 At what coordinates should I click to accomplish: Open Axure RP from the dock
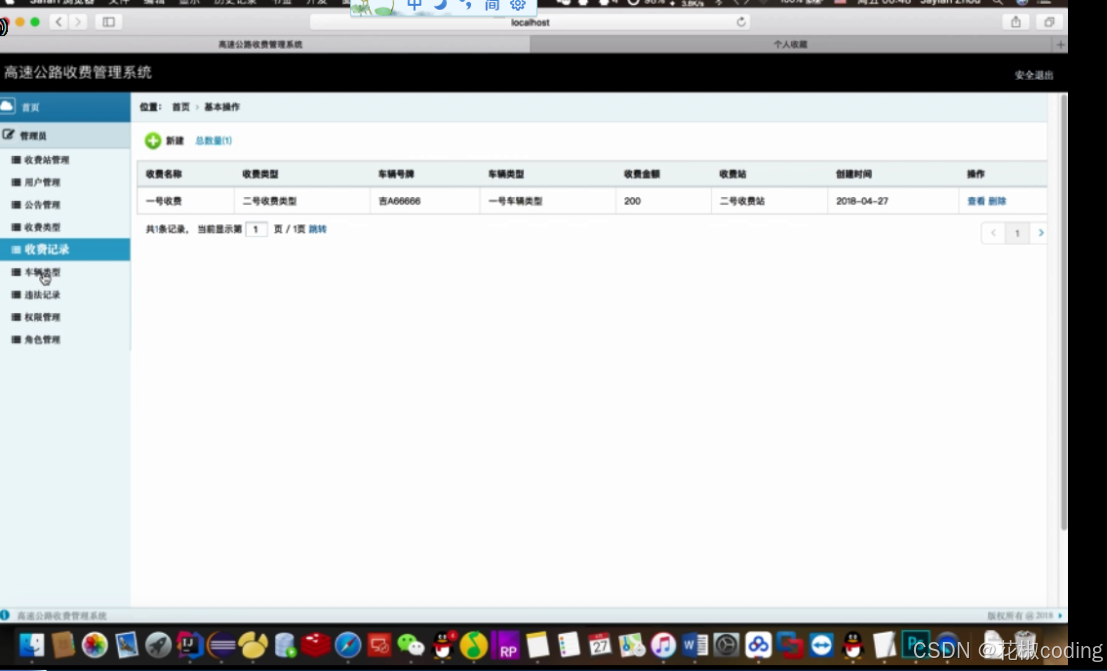pyautogui.click(x=506, y=645)
